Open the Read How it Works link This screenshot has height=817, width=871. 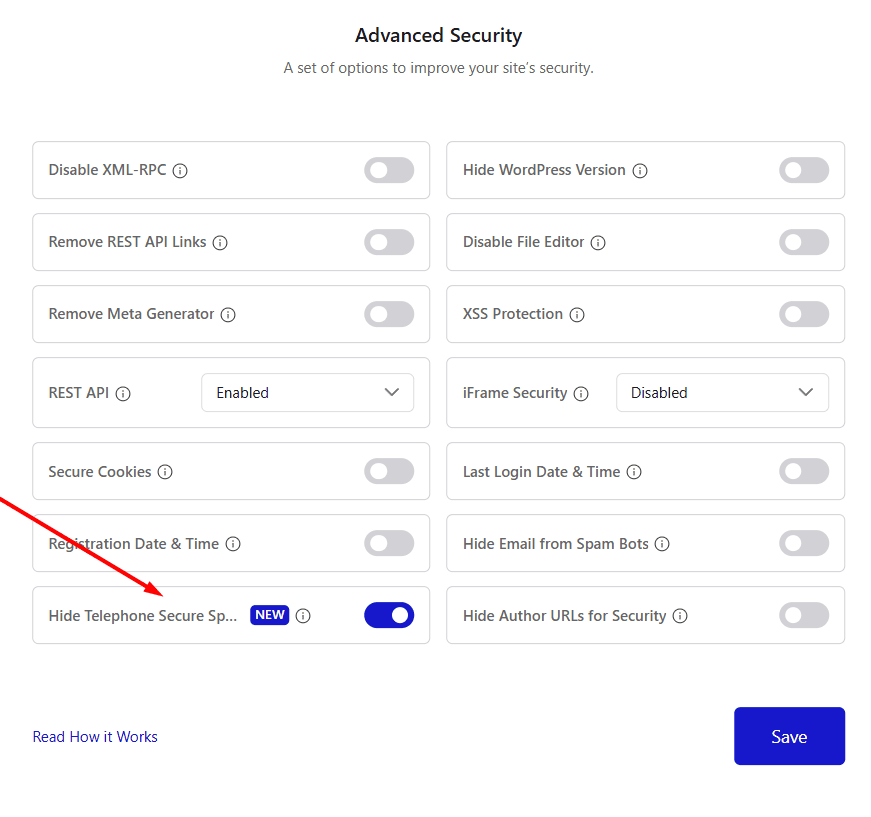(x=95, y=736)
